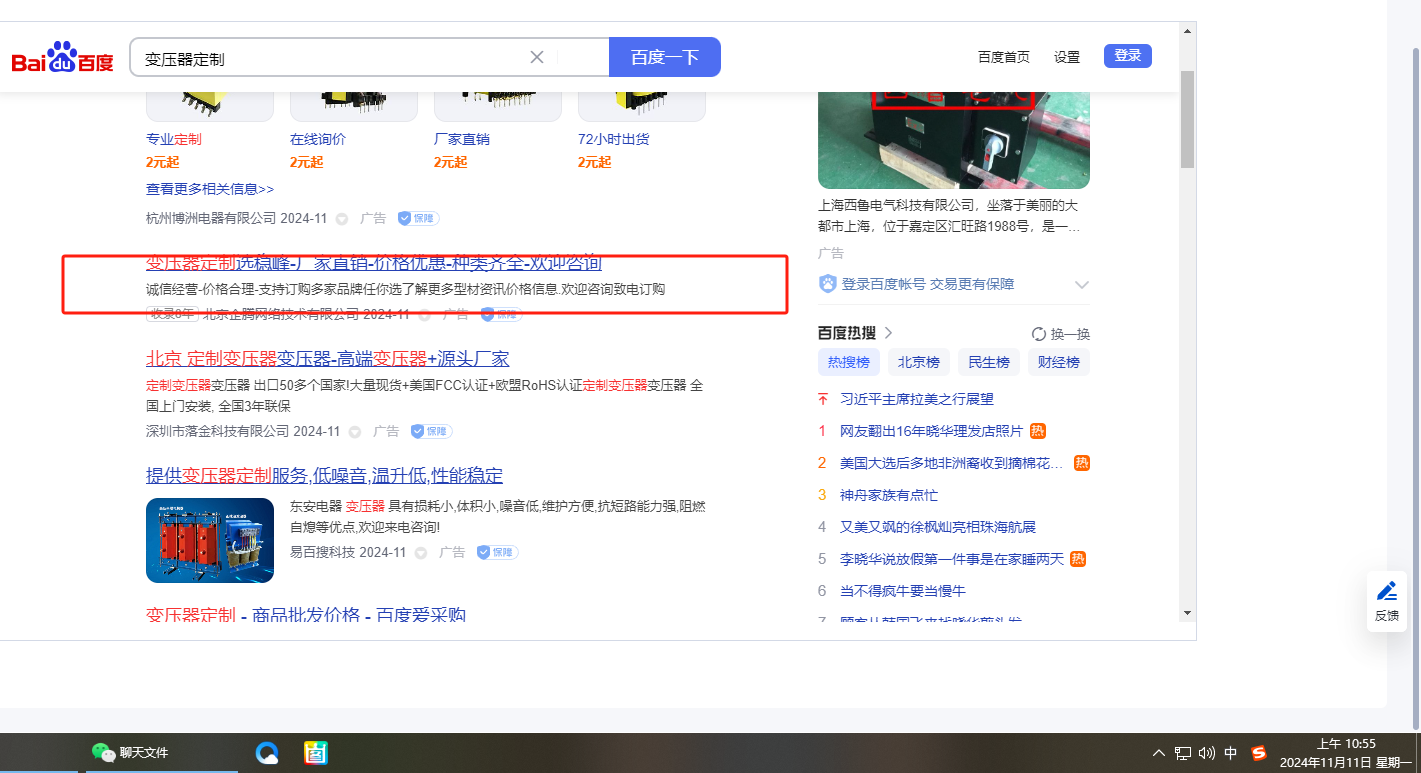
Task: Click in the 变压器定制 search field
Action: pos(330,58)
